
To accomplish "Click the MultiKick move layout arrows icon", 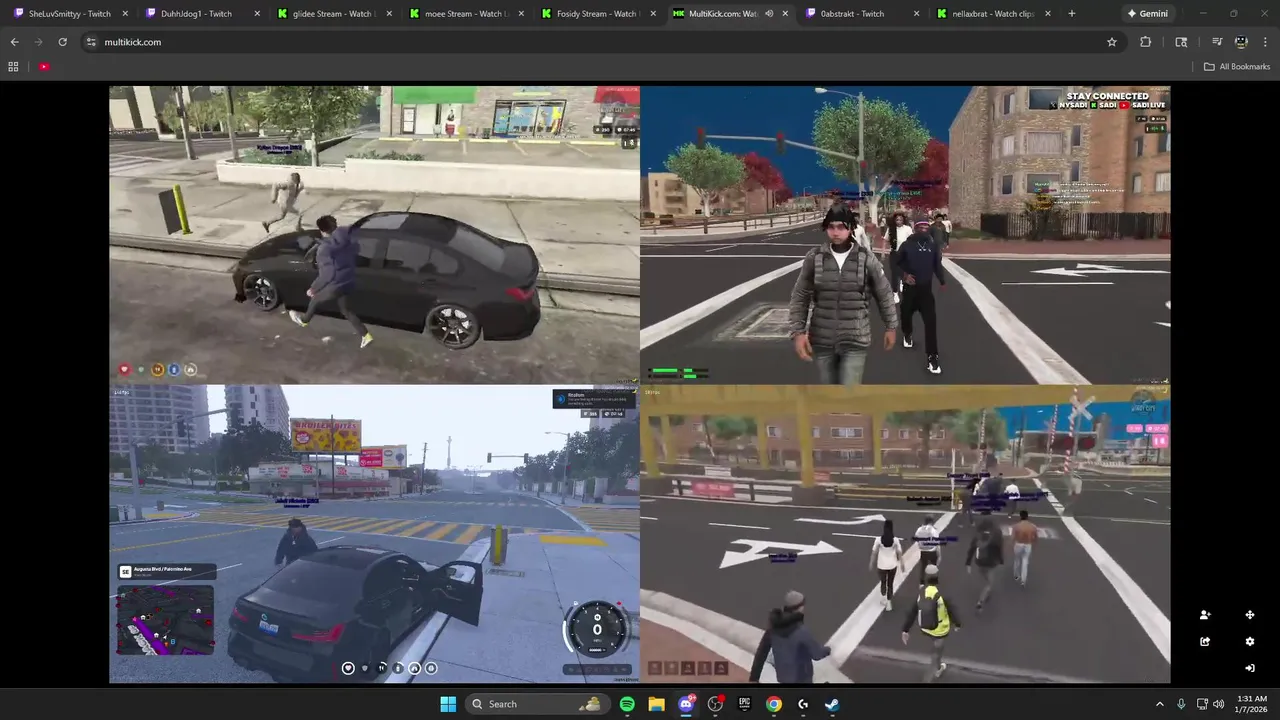I will click(x=1249, y=615).
